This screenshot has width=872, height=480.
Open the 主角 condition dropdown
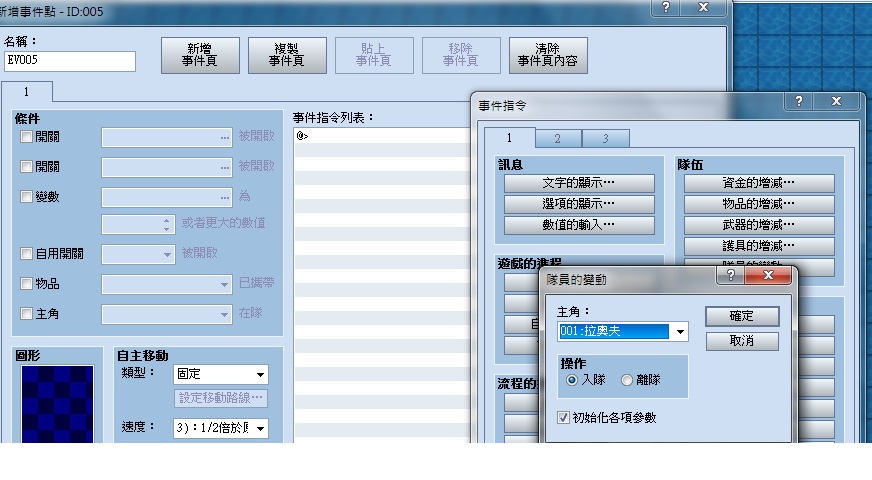pyautogui.click(x=166, y=314)
